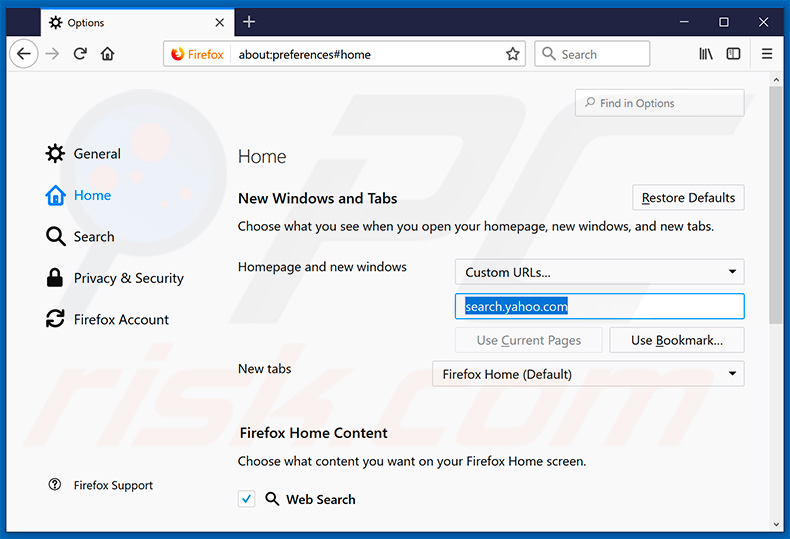Click the magnifier icon next to Web Search
790x539 pixels.
272,499
